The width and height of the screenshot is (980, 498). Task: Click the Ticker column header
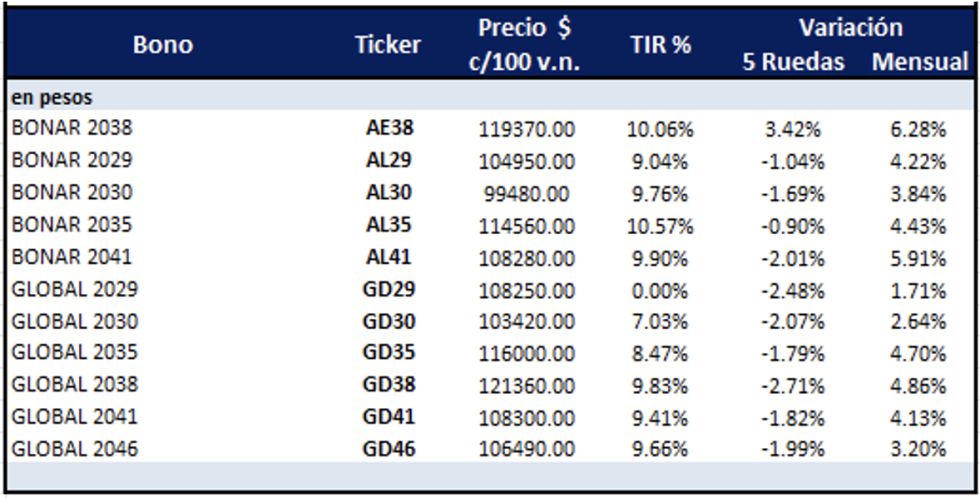point(388,45)
